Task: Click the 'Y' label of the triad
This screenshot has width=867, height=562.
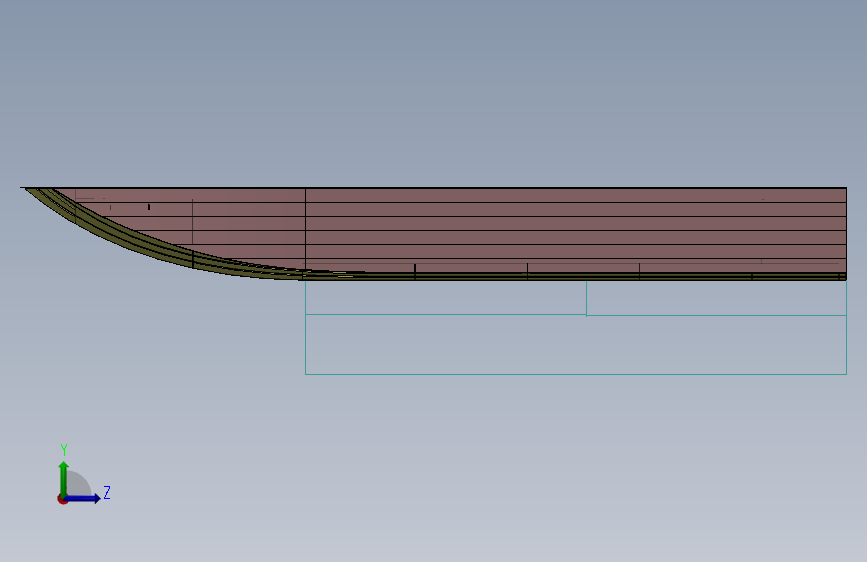Action: click(64, 450)
